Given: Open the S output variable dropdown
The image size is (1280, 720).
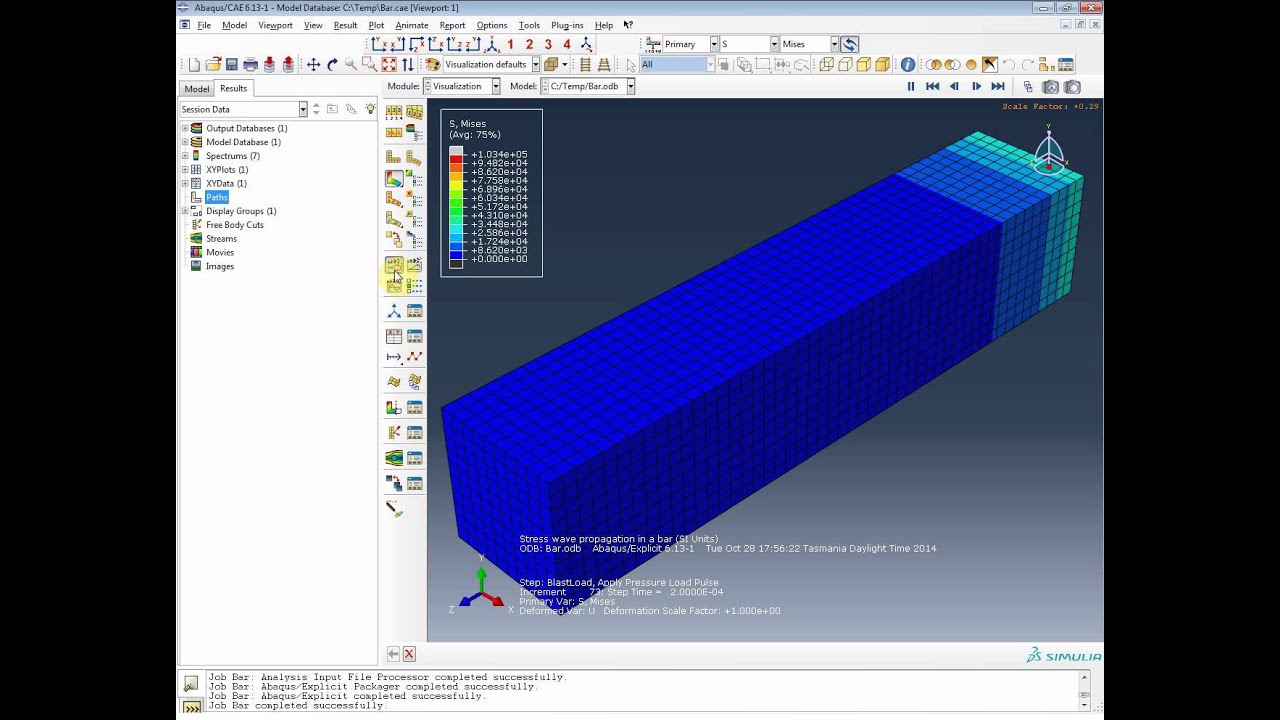Looking at the screenshot, I should coord(774,44).
